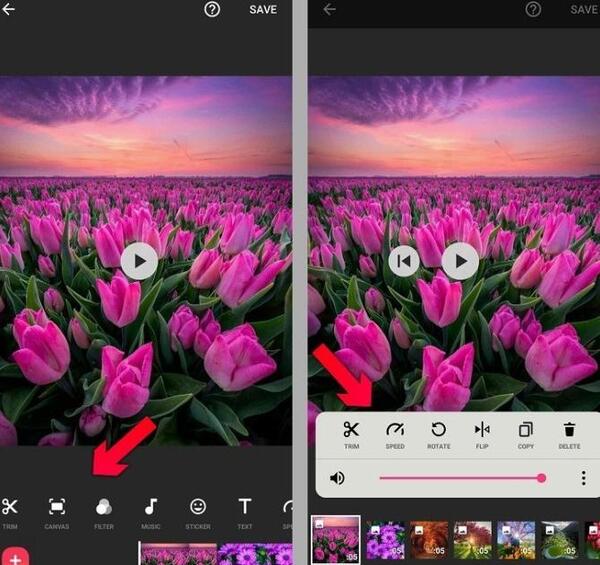Viewport: 600px width, 565px height.
Task: Select the orange canyon thumbnail
Action: point(429,540)
